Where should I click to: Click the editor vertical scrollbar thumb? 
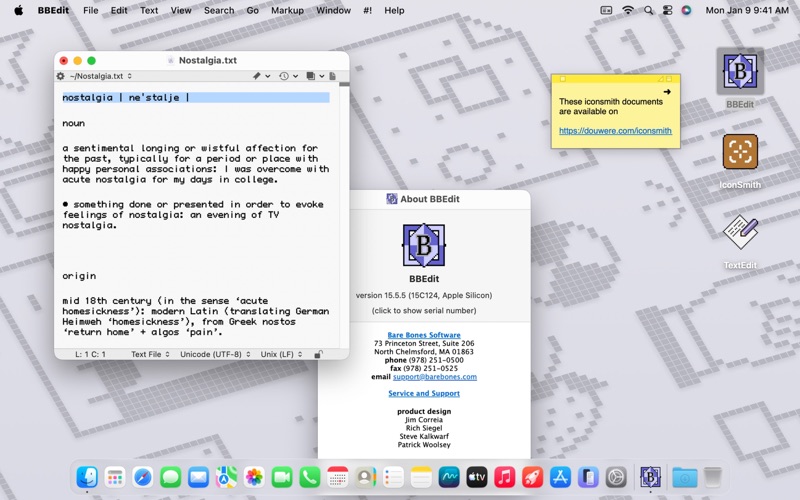coord(344,84)
